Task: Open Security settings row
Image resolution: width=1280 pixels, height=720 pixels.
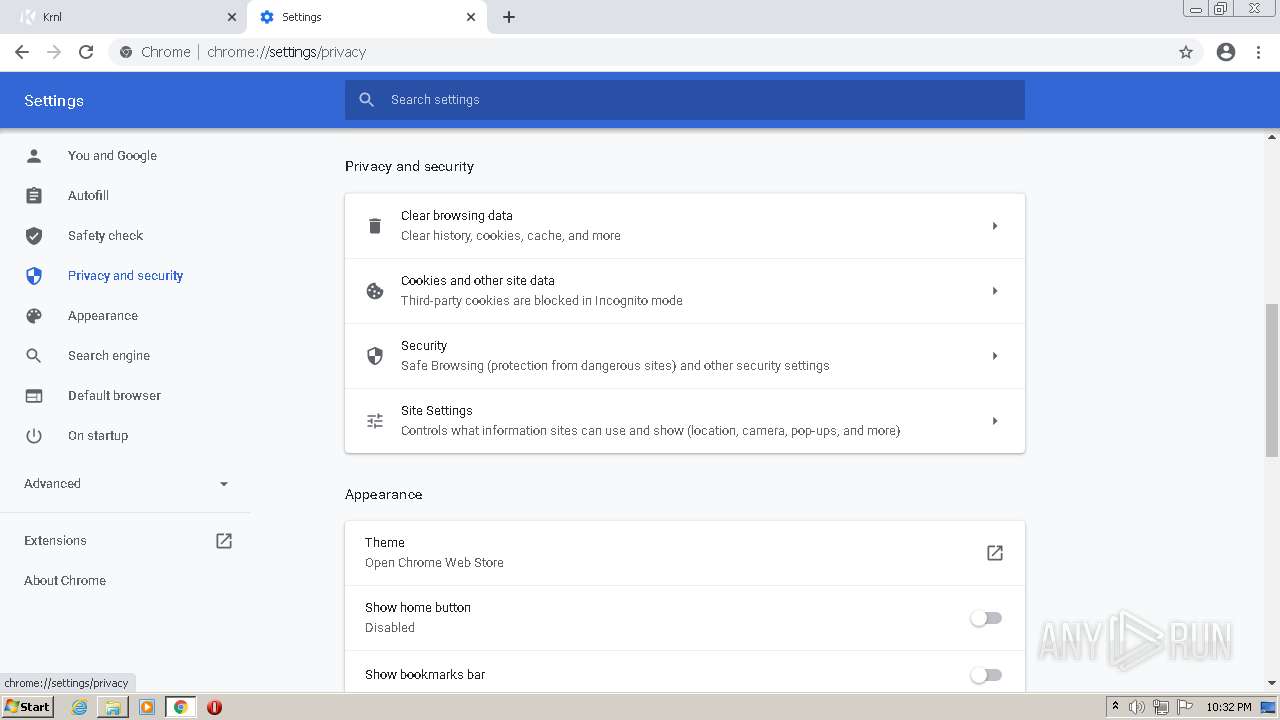Action: tap(685, 356)
